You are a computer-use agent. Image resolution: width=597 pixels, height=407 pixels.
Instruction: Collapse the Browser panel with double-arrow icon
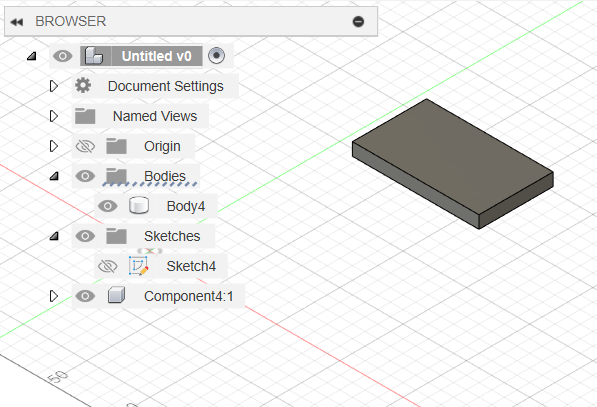(x=17, y=22)
